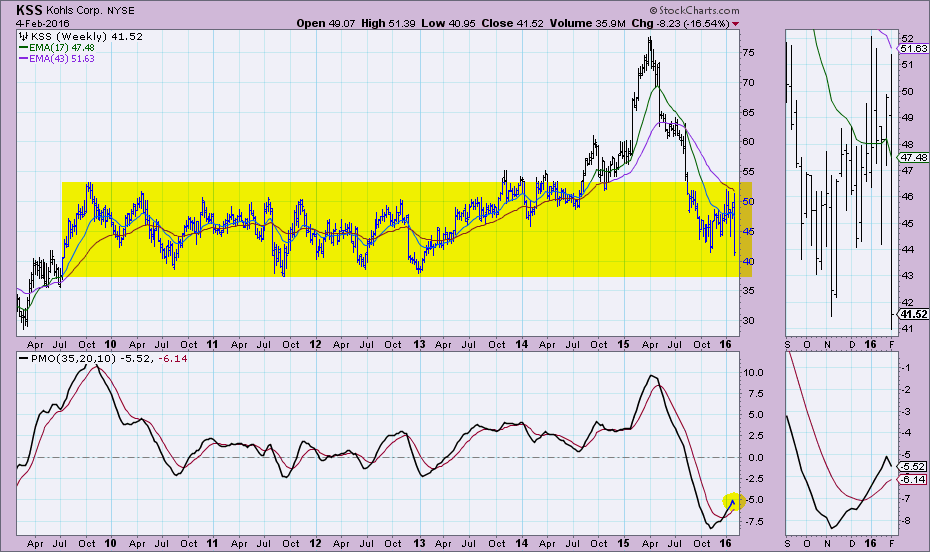The image size is (930, 552).
Task: Click the boxed -5.52 tag in PMO zoom panel
Action: (913, 467)
